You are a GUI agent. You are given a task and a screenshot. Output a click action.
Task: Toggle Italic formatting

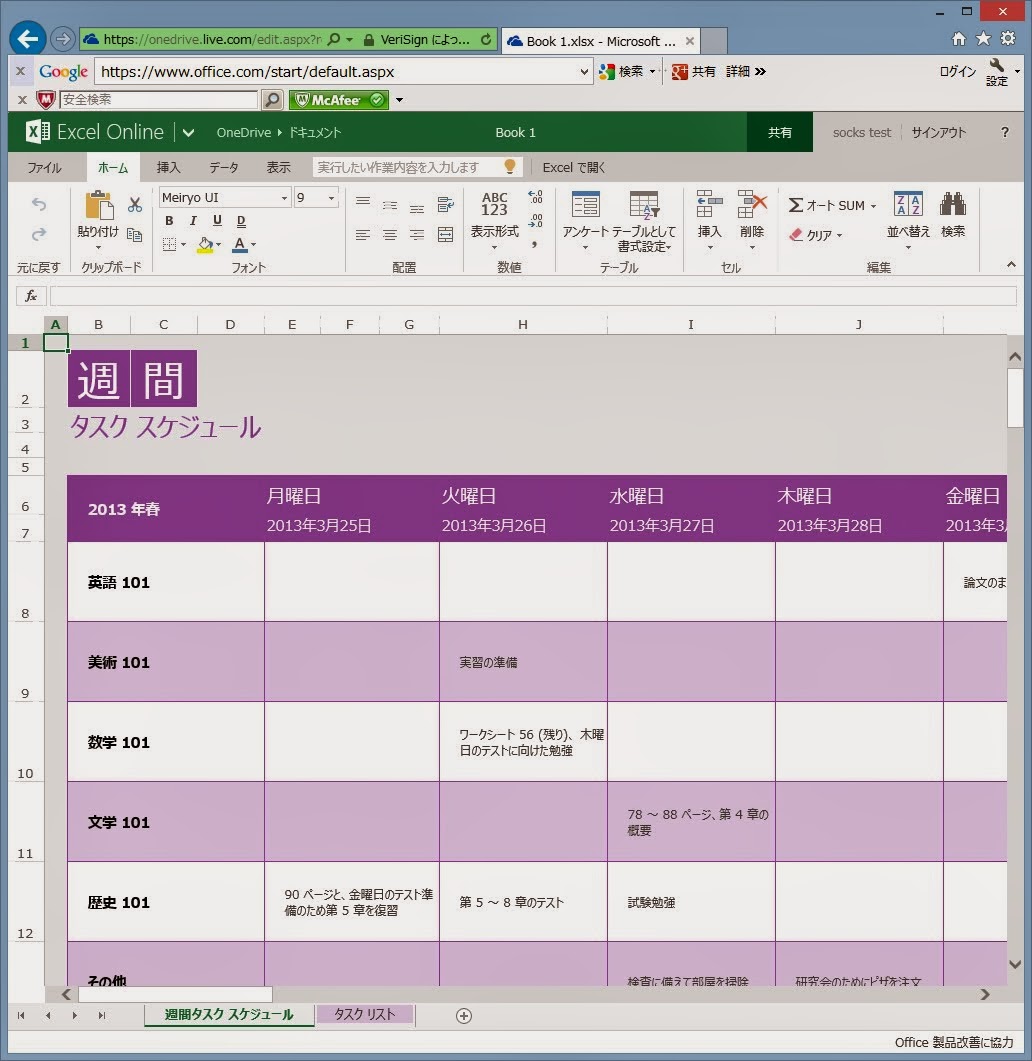(x=193, y=221)
